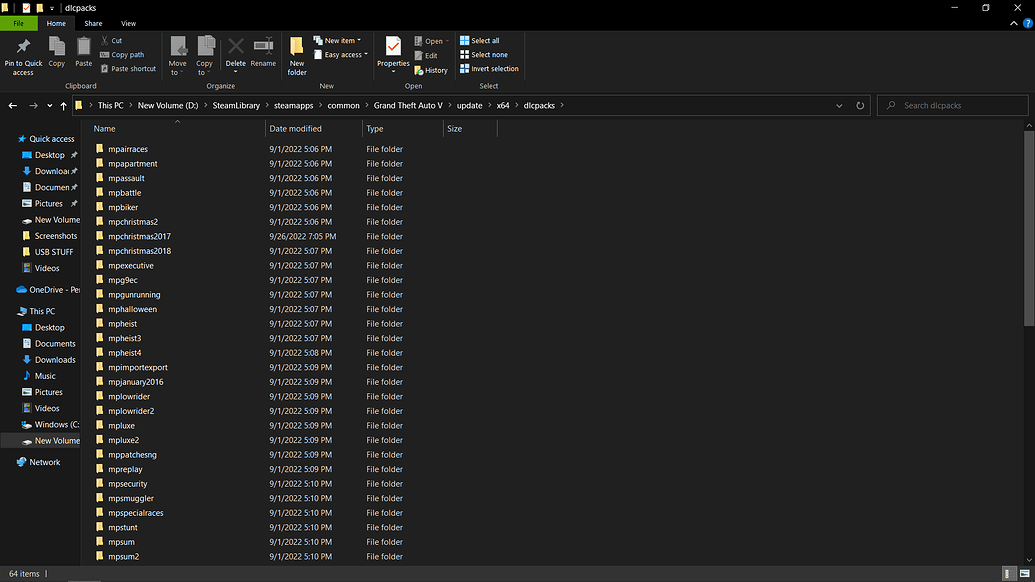Viewport: 1035px width, 582px height.
Task: Click the vertical scrollbar thumb
Action: click(1029, 228)
